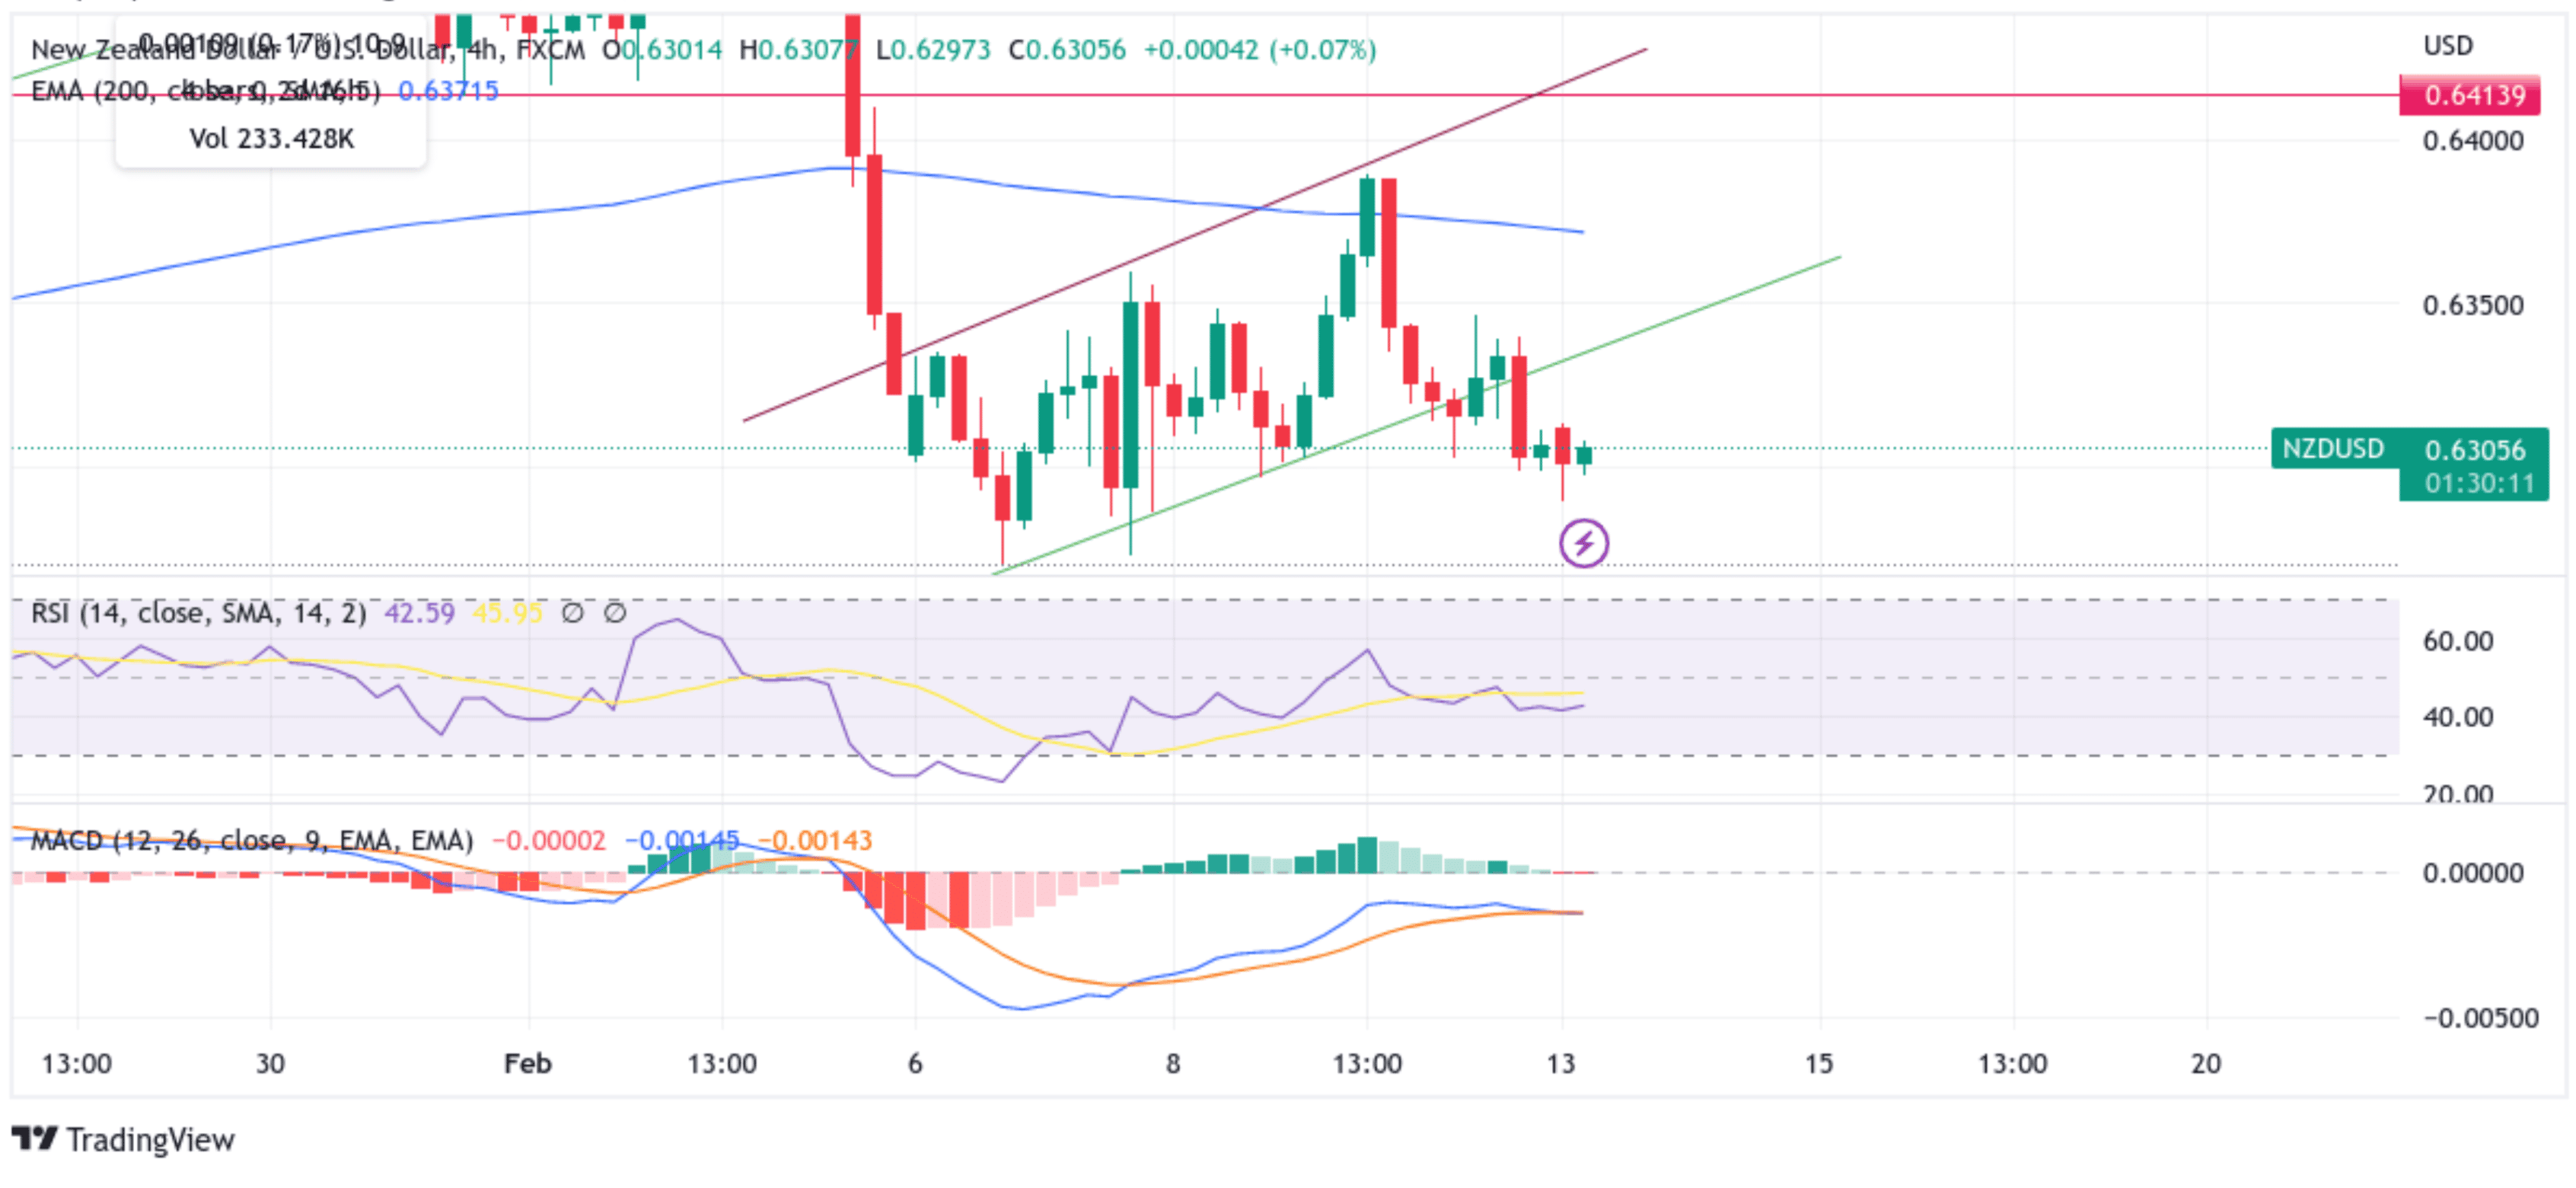The height and width of the screenshot is (1188, 2576).
Task: Click the MACD -0.00500 axis label
Action: tap(2481, 1018)
